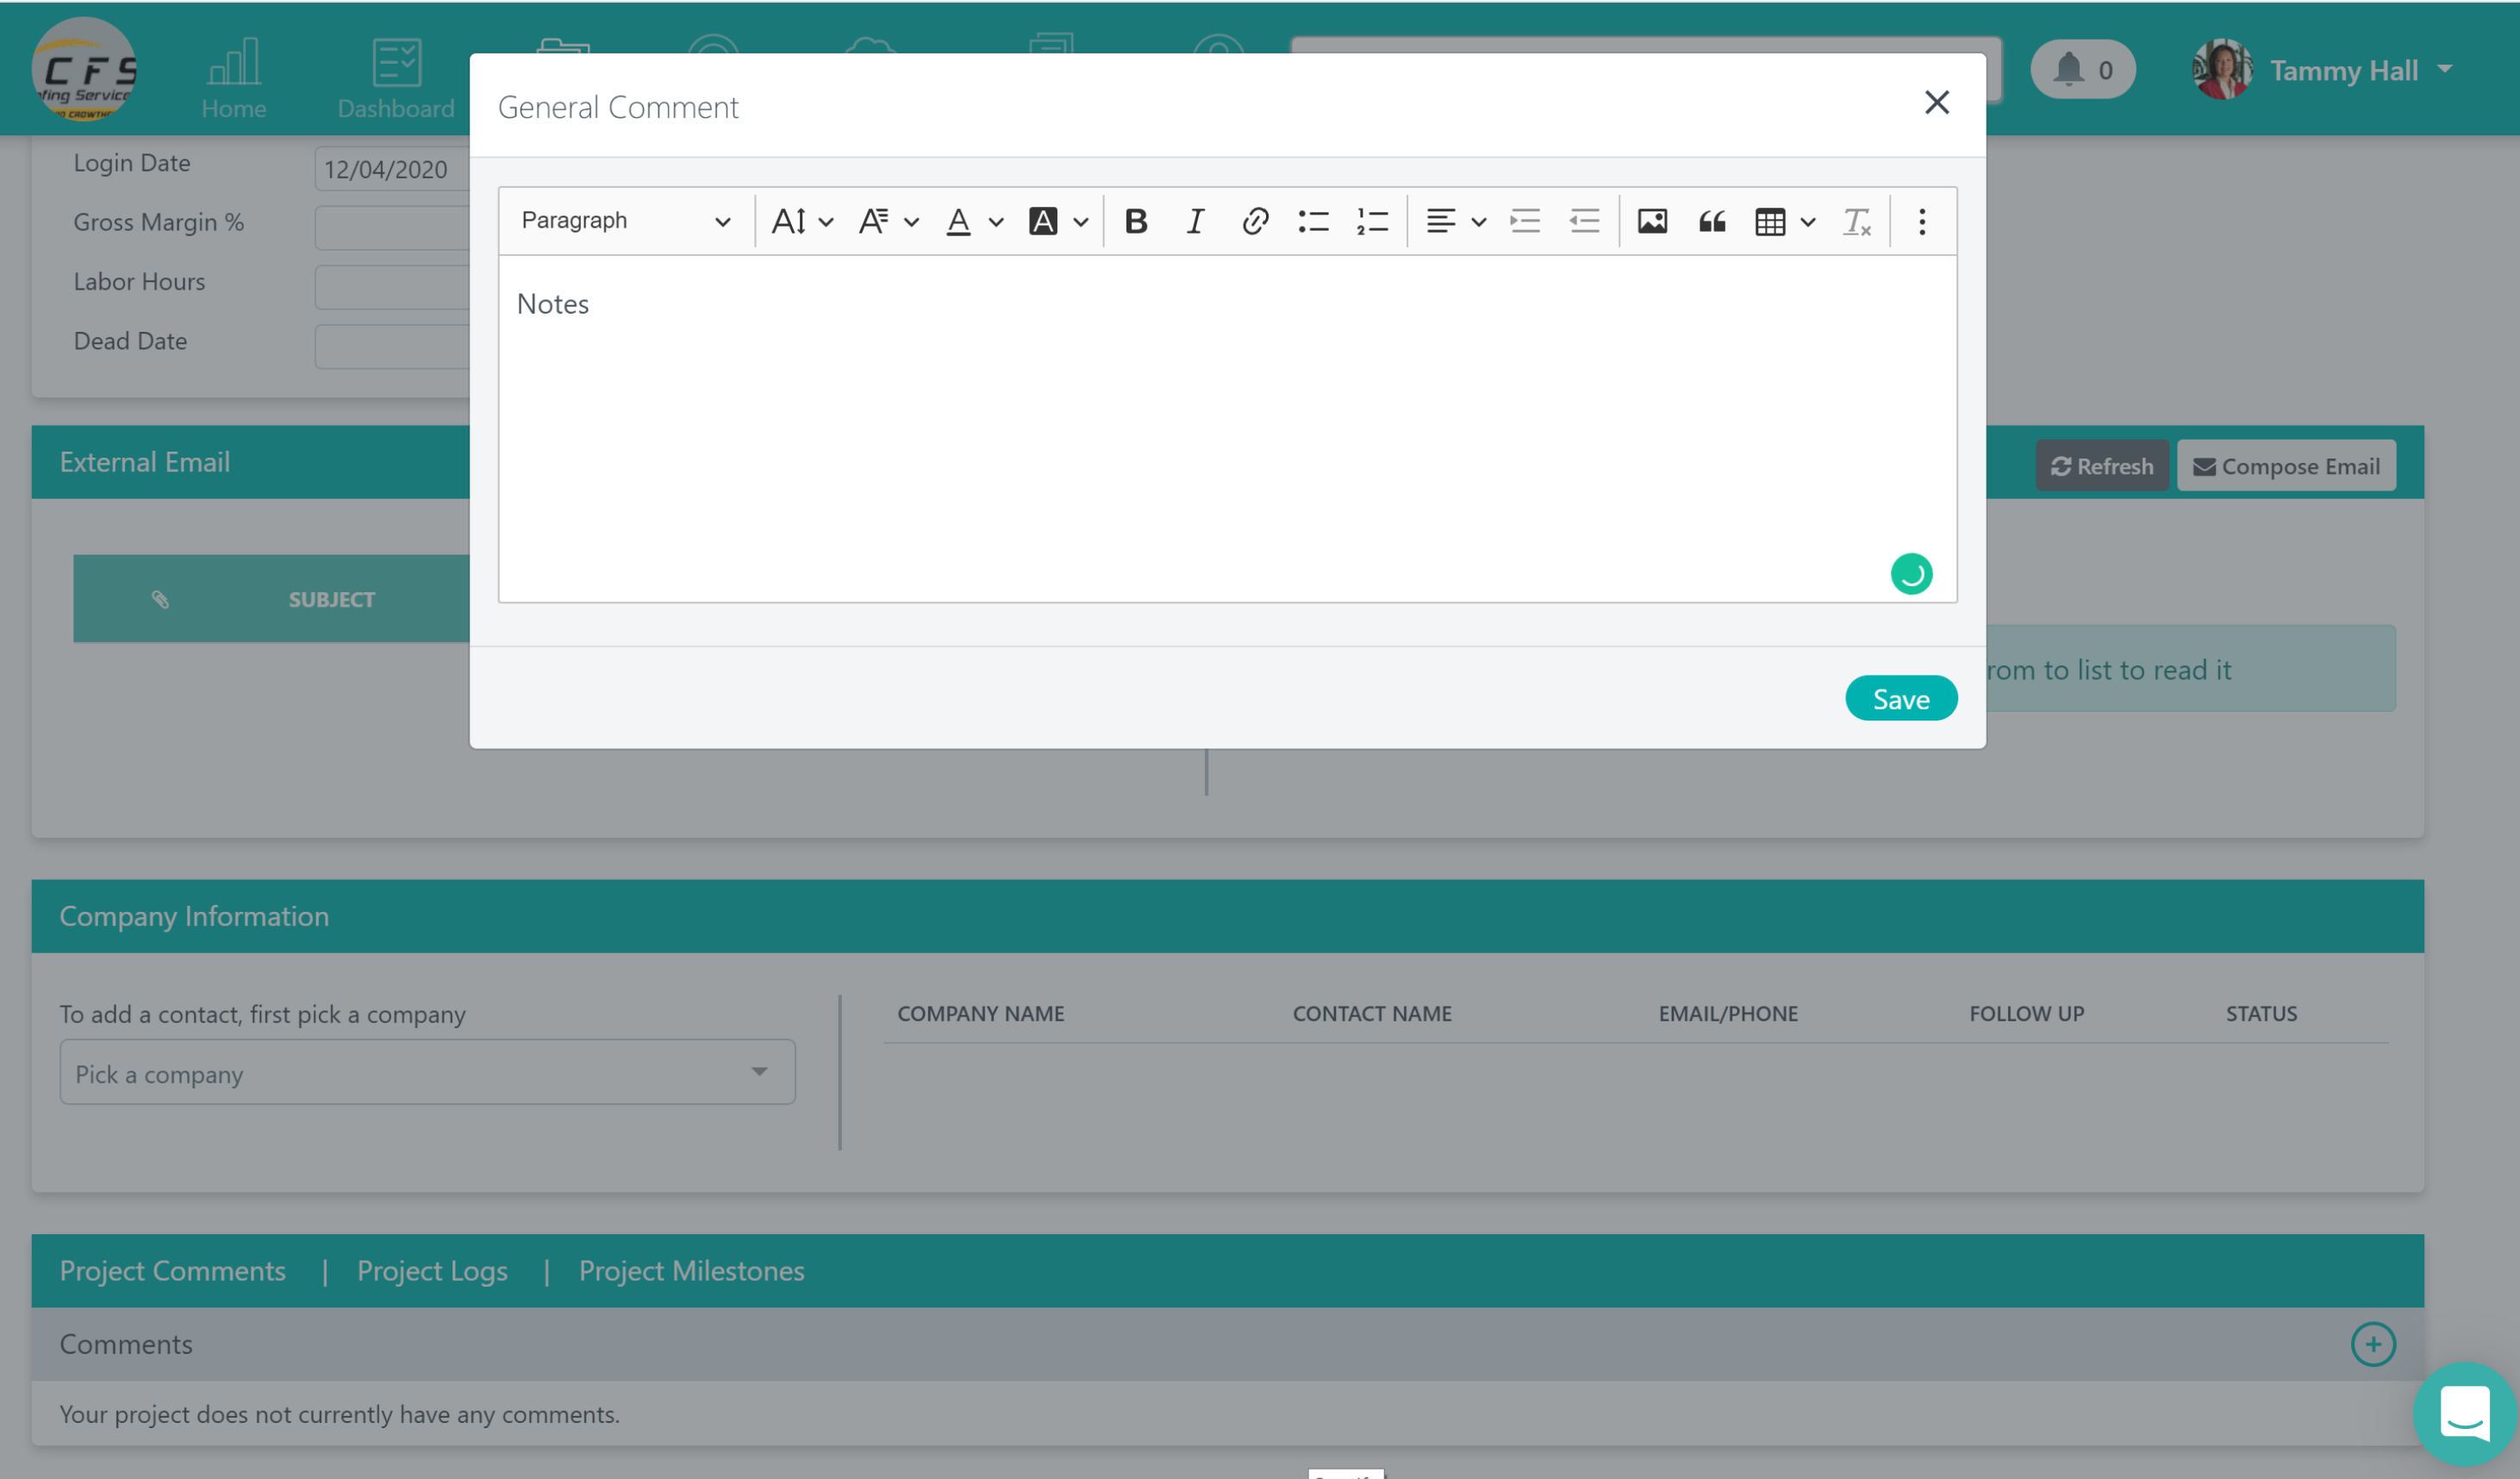Click the EMAIL/PHONE column header
Viewport: 2520px width, 1479px height.
(1728, 1013)
